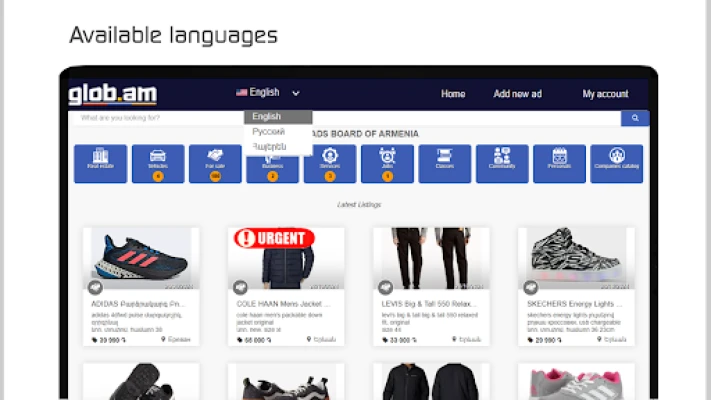Screen dimensions: 711x400
Task: Open Add new ad in the navigation
Action: pyautogui.click(x=517, y=94)
